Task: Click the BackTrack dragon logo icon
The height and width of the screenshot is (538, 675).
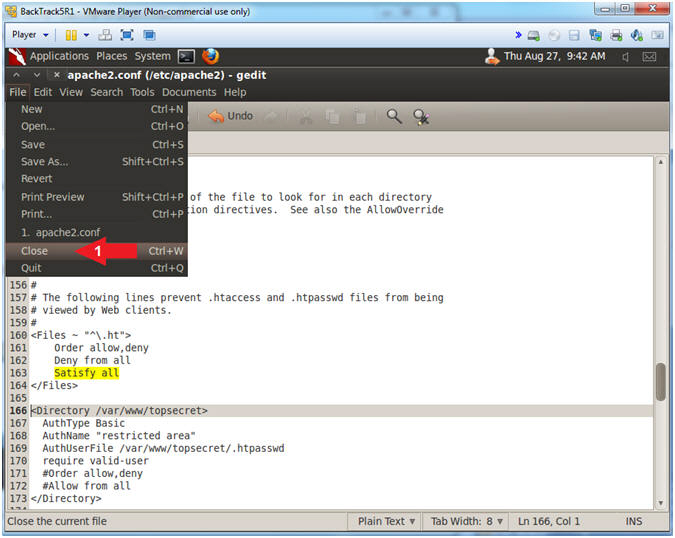Action: [x=17, y=56]
